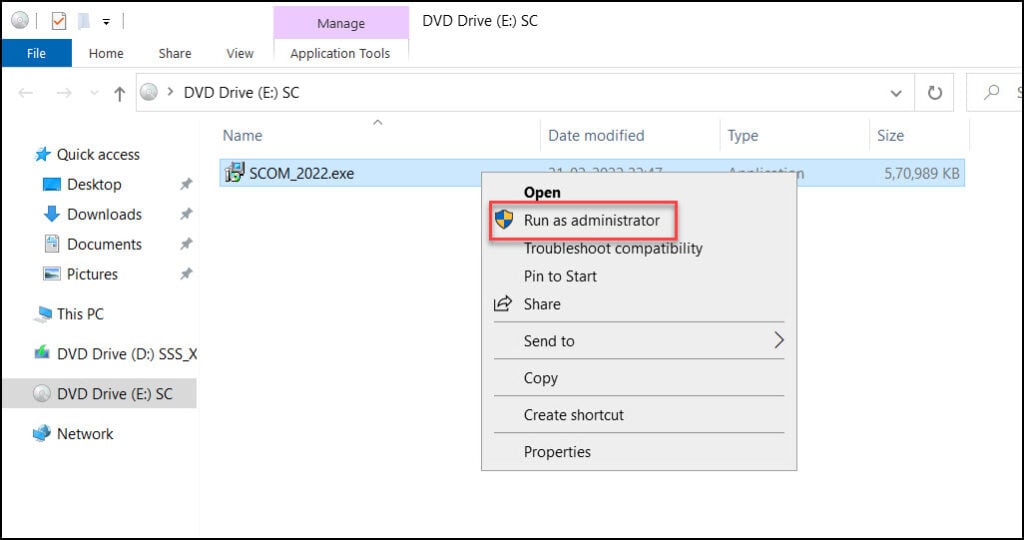Expand the Send to submenu arrow
1024x540 pixels.
(778, 340)
